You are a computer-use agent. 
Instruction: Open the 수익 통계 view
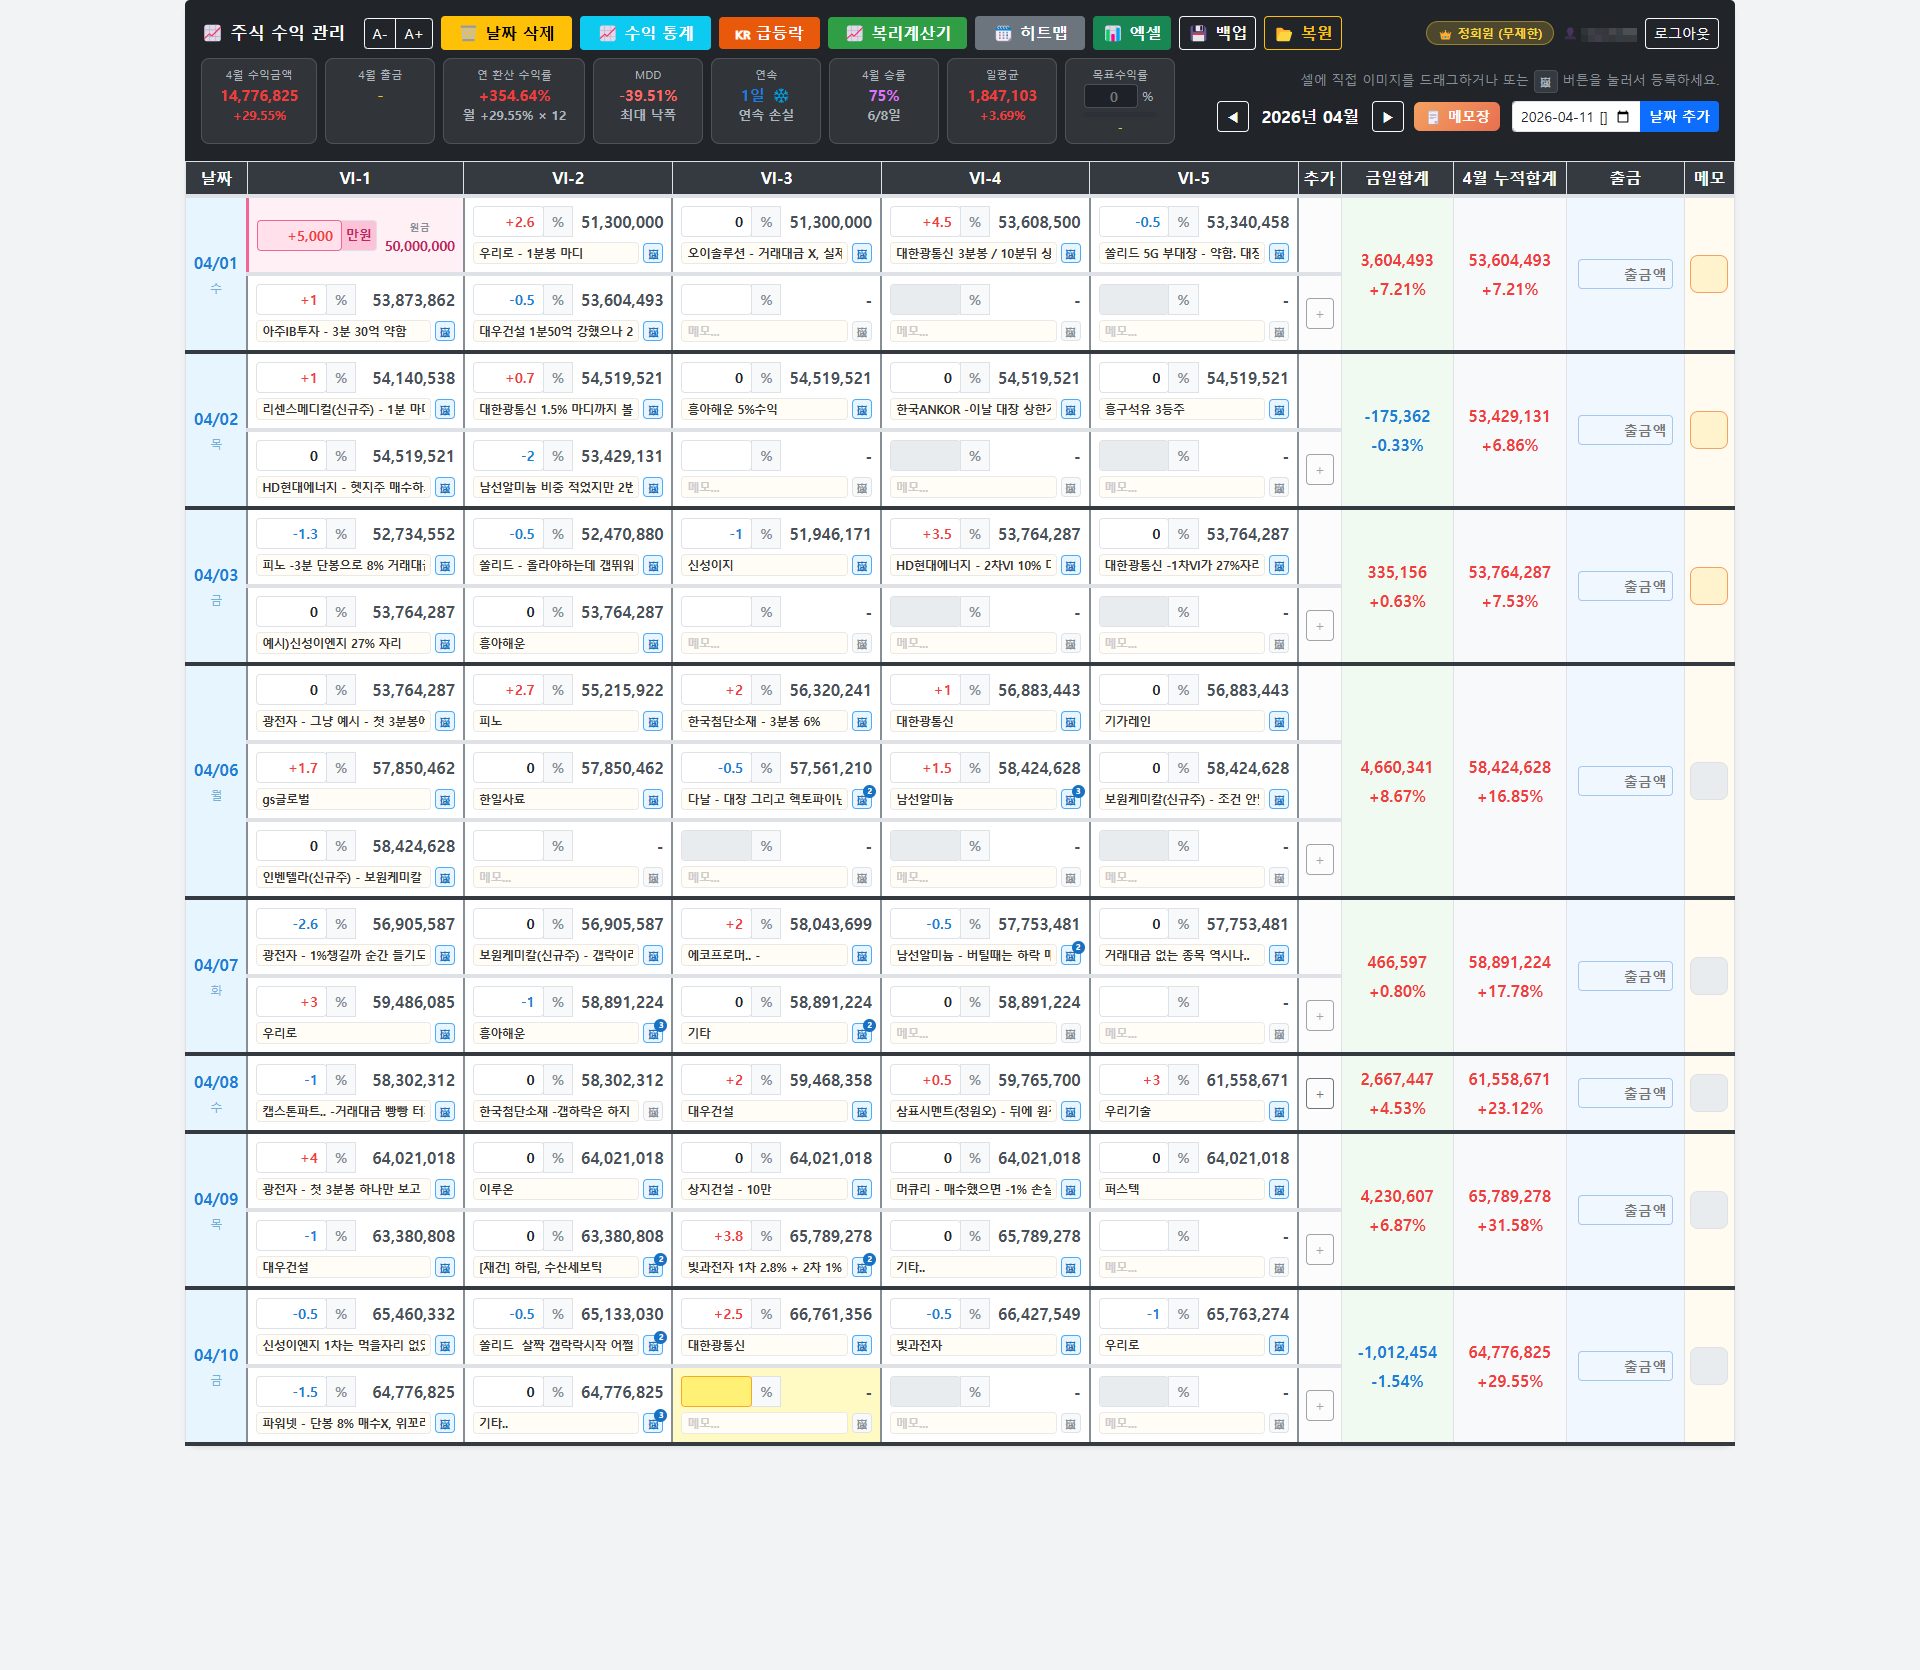tap(645, 33)
